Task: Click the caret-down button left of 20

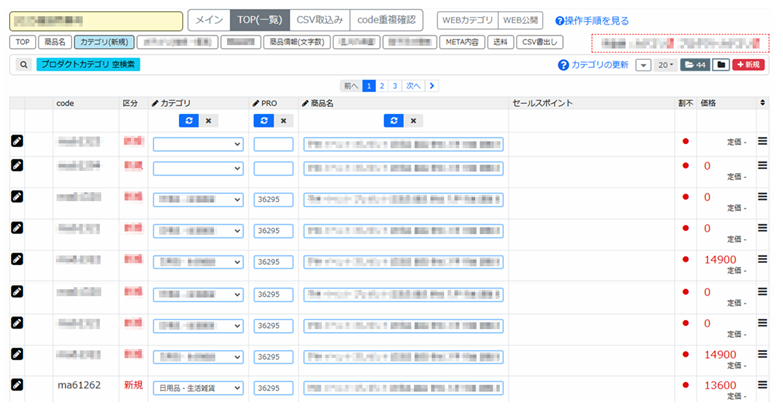Action: [643, 64]
